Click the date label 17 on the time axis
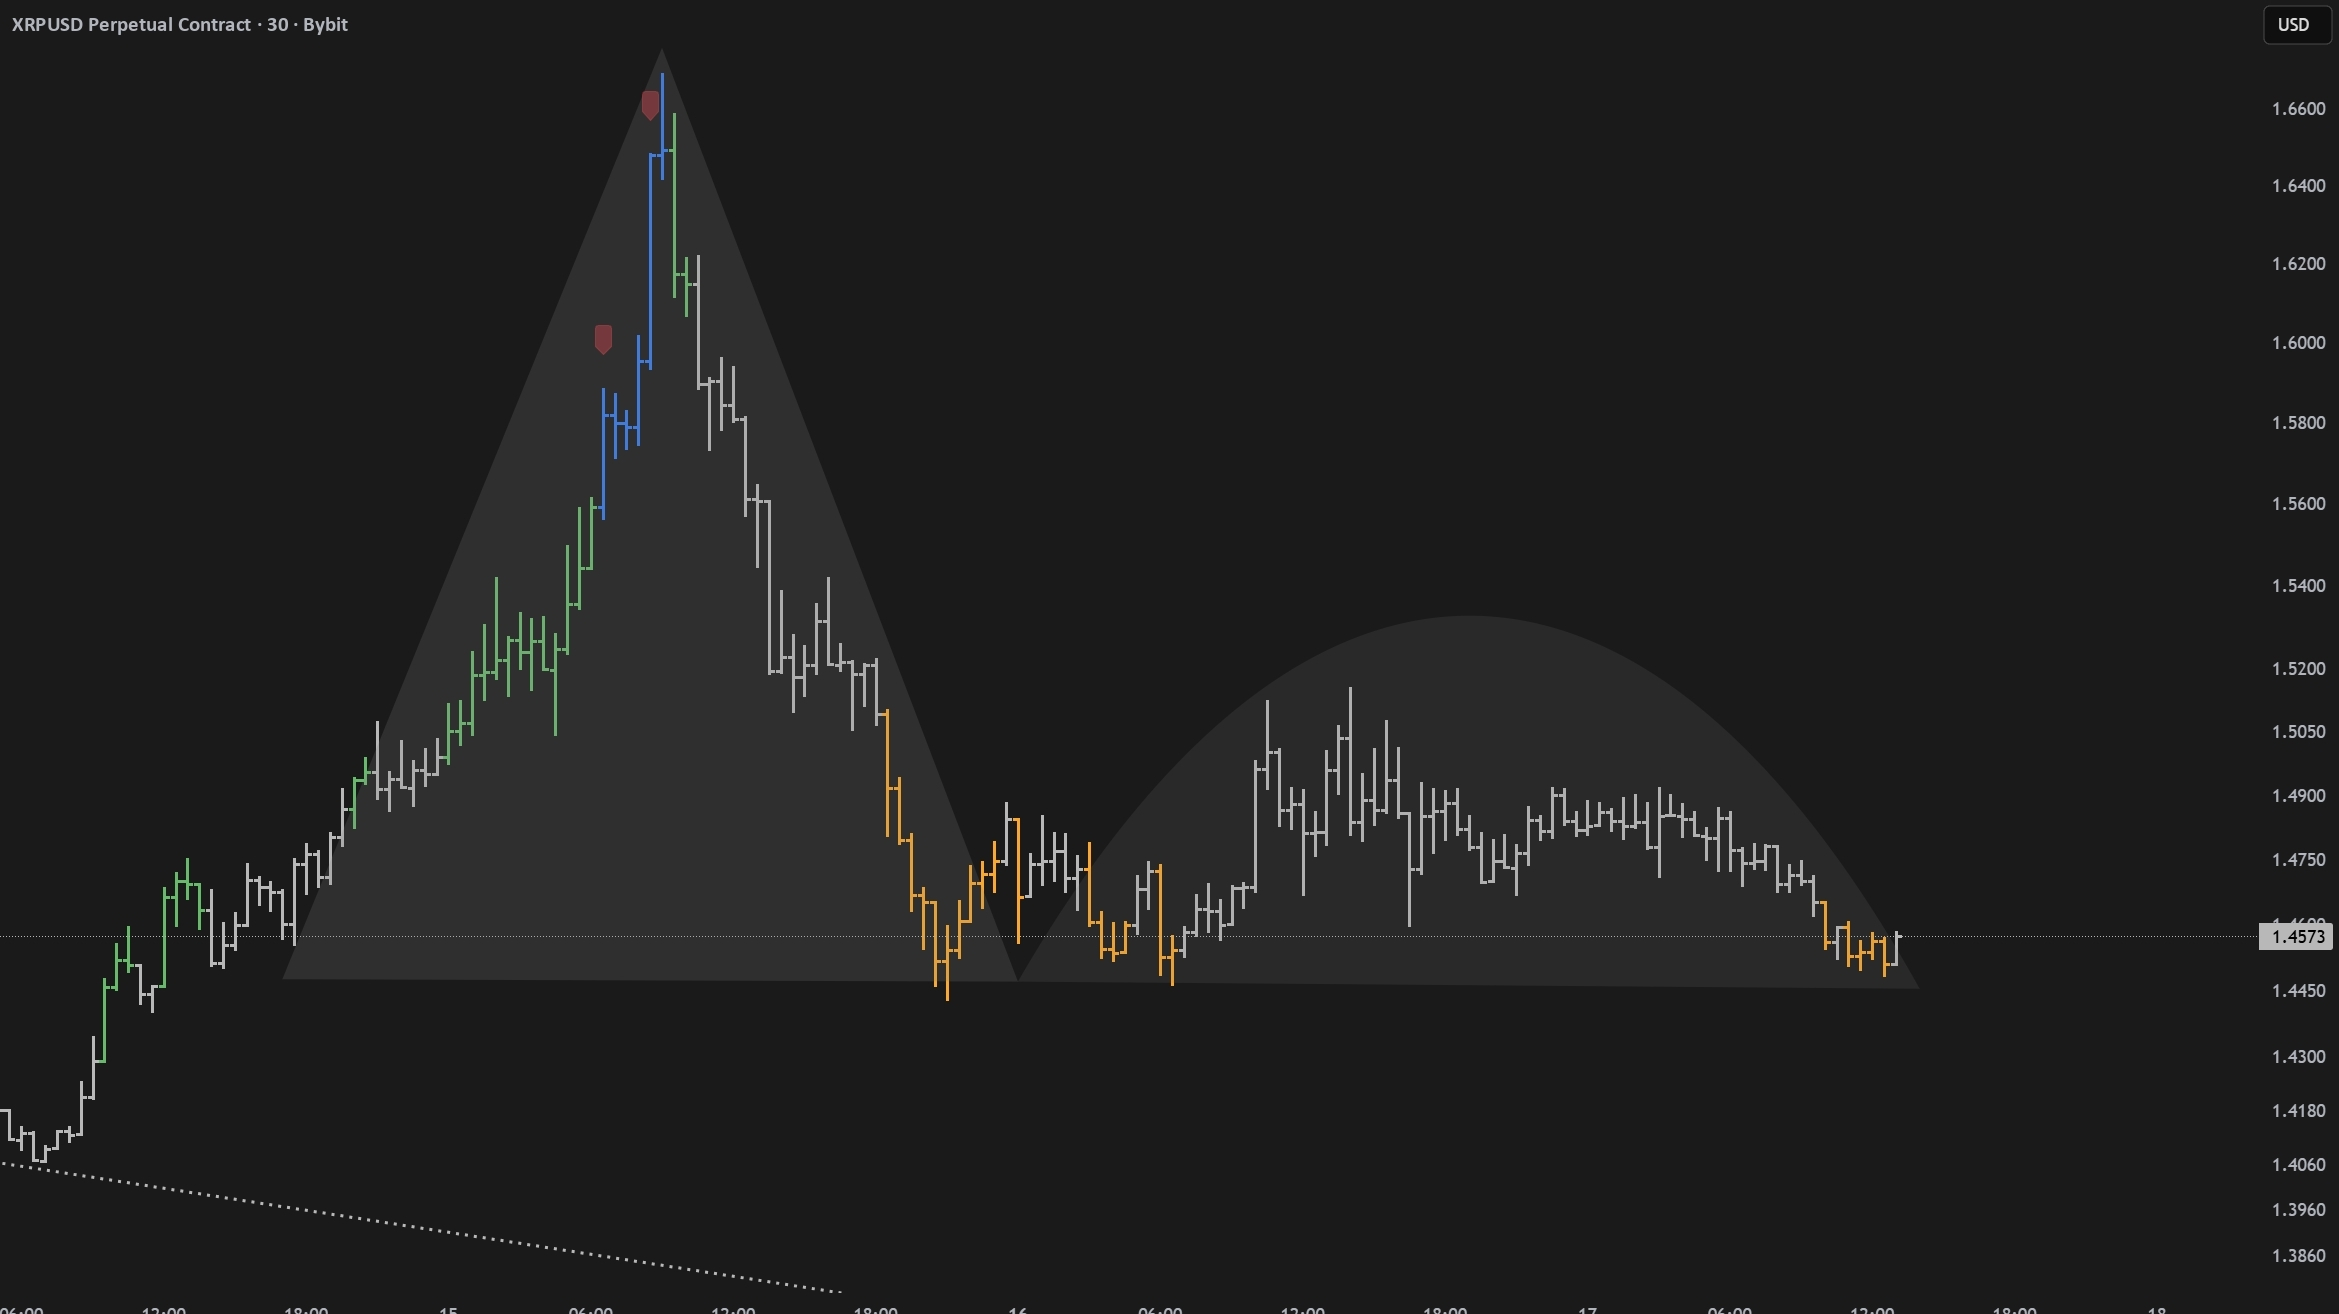Viewport: 2339px width, 1314px height. [x=1587, y=1309]
